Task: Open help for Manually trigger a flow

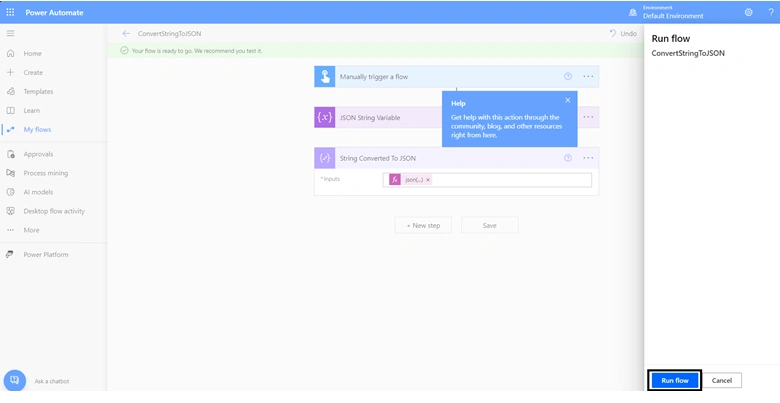Action: [x=568, y=76]
